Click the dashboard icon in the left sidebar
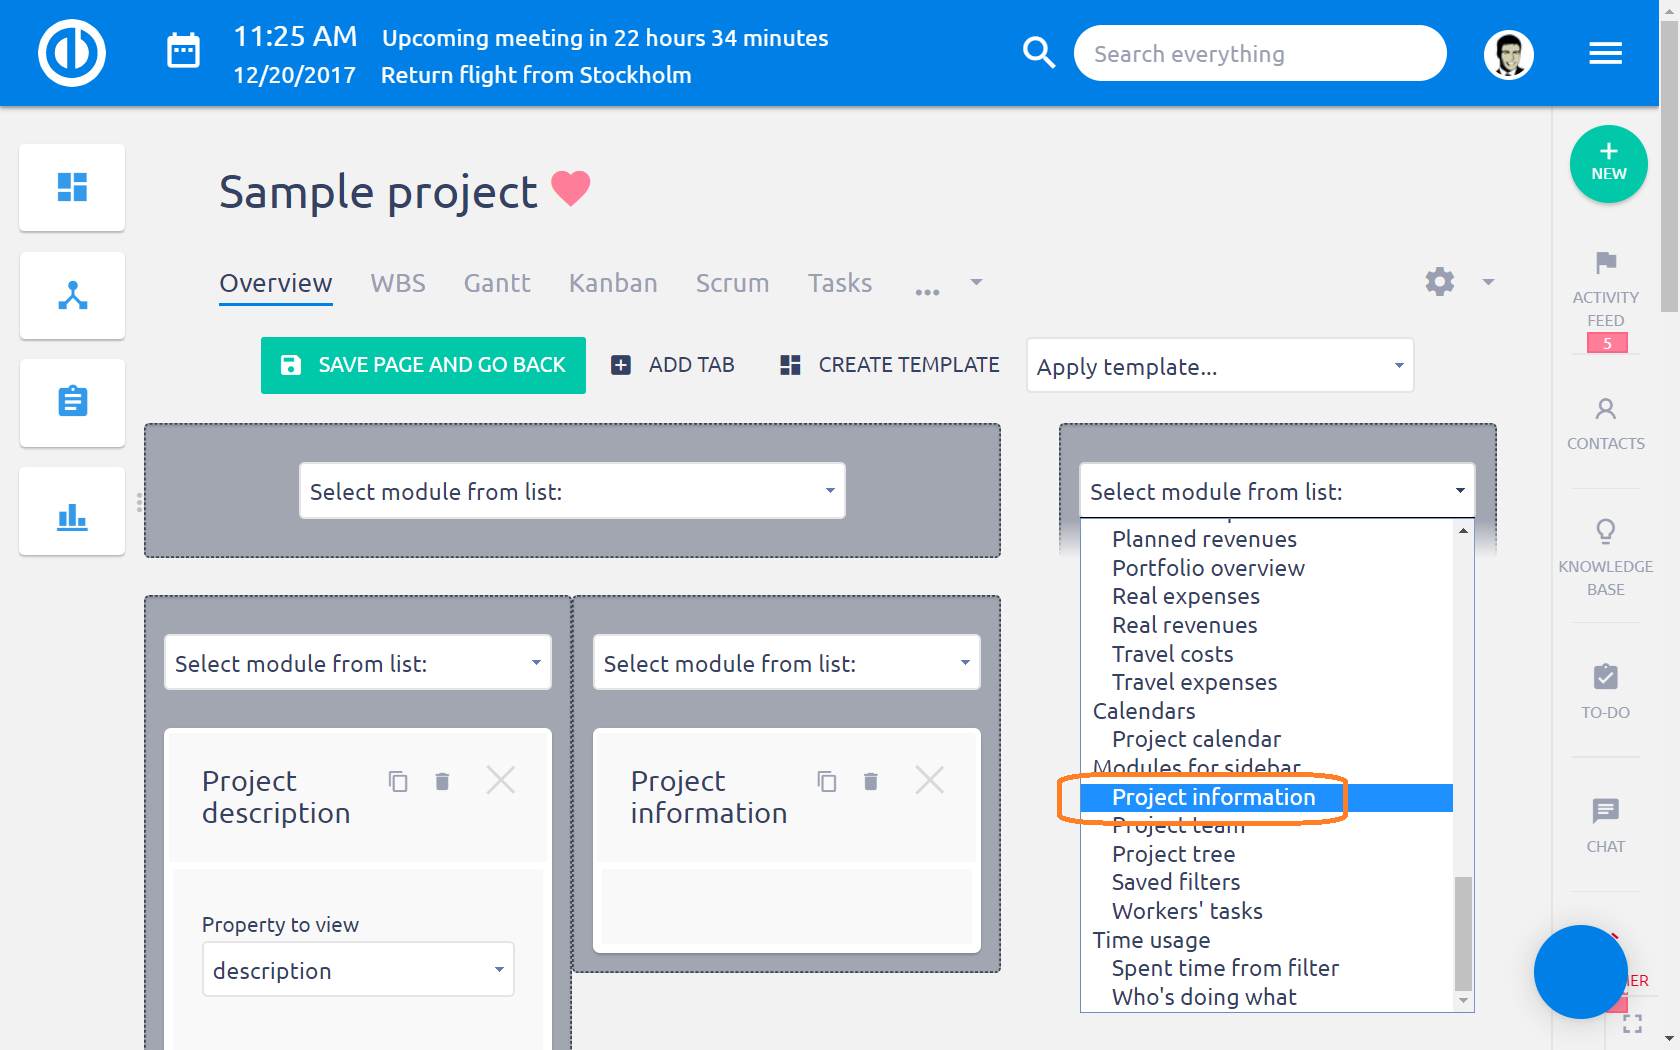Viewport: 1680px width, 1050px height. pos(71,187)
